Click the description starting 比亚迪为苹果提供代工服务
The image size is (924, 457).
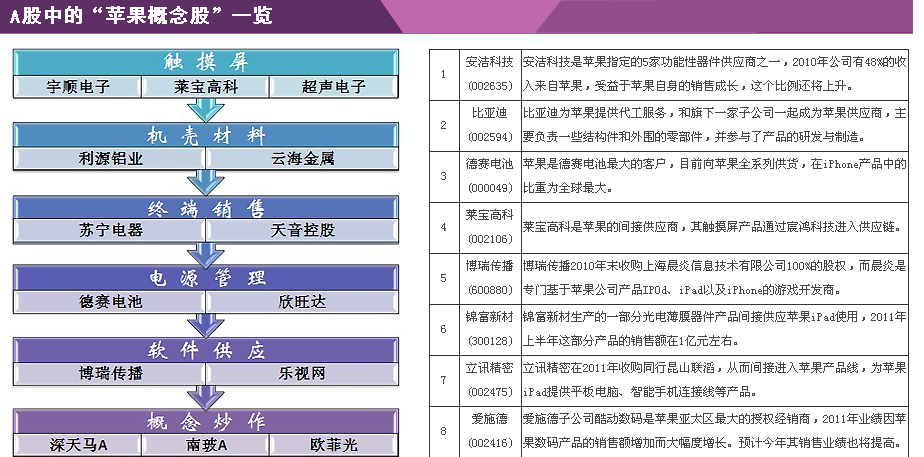click(714, 125)
